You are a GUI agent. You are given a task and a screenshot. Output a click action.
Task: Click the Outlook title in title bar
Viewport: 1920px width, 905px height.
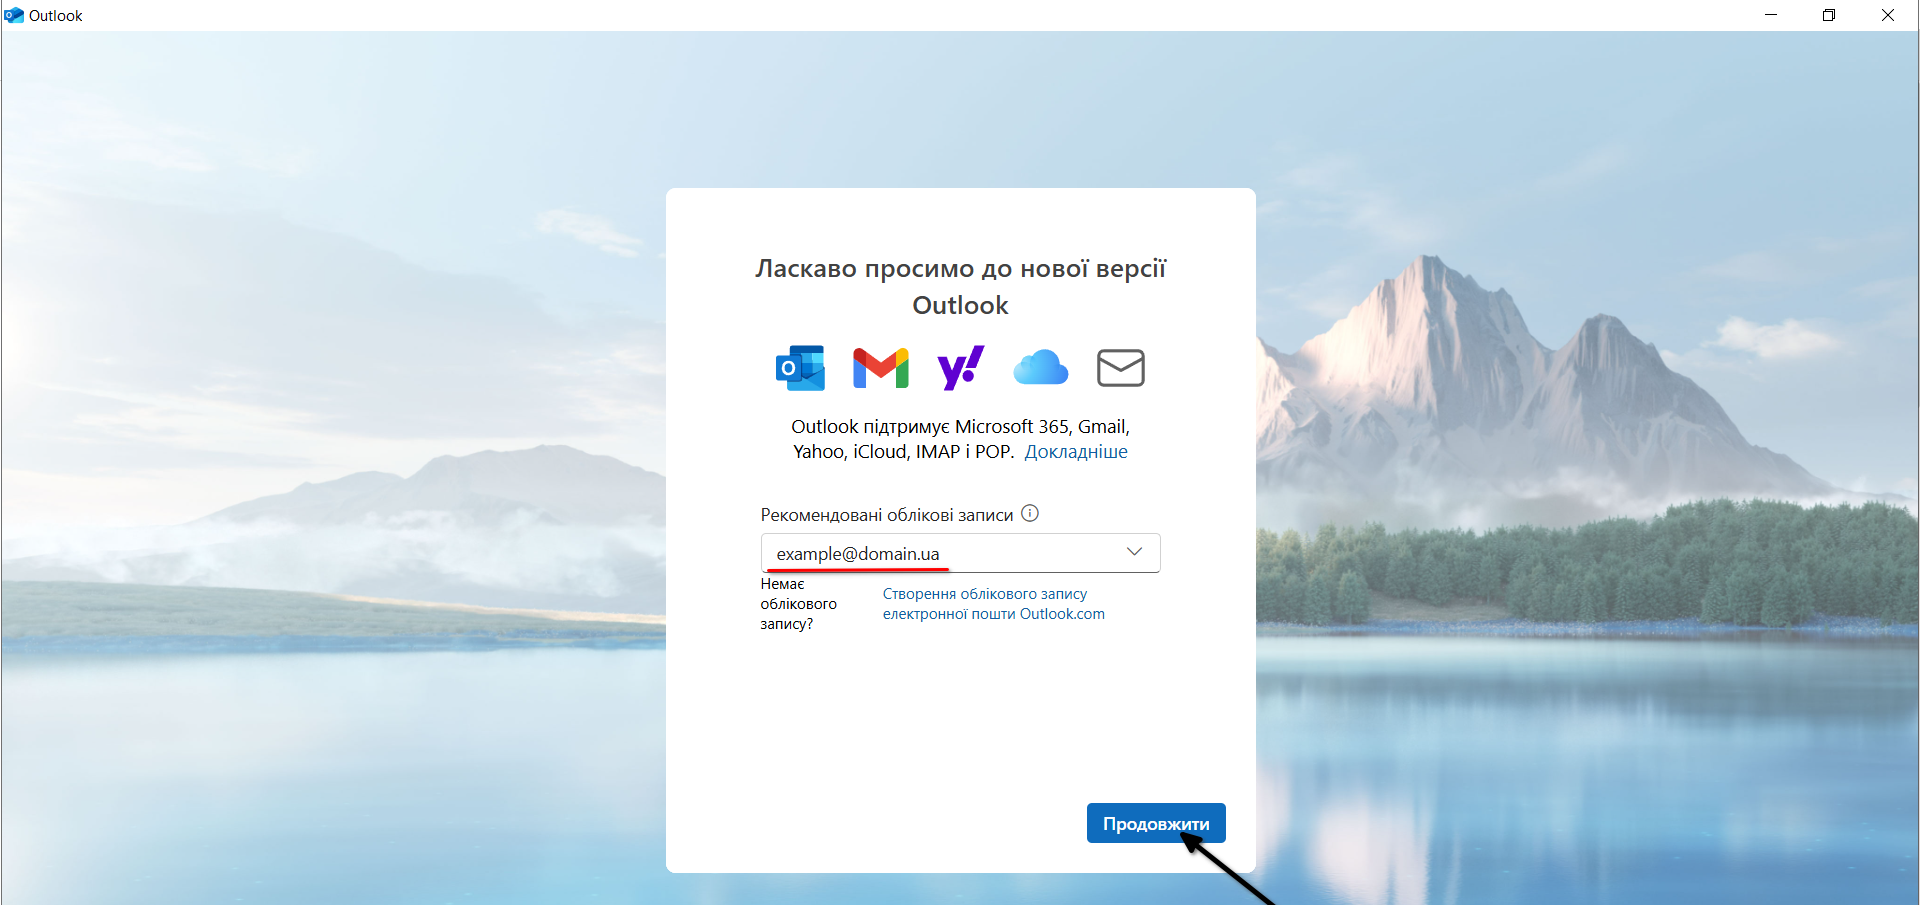click(56, 16)
